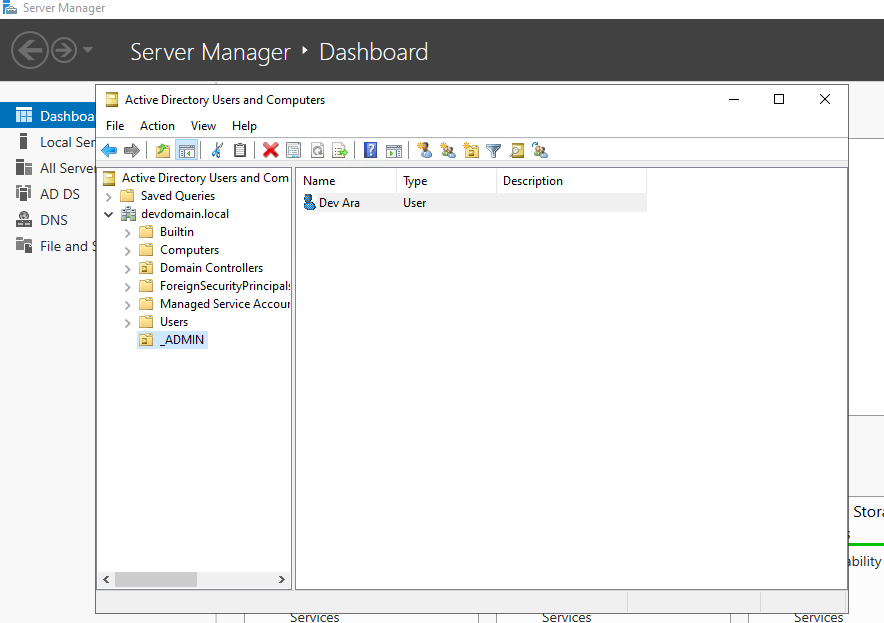
Task: Sort by the Name column header
Action: 346,181
